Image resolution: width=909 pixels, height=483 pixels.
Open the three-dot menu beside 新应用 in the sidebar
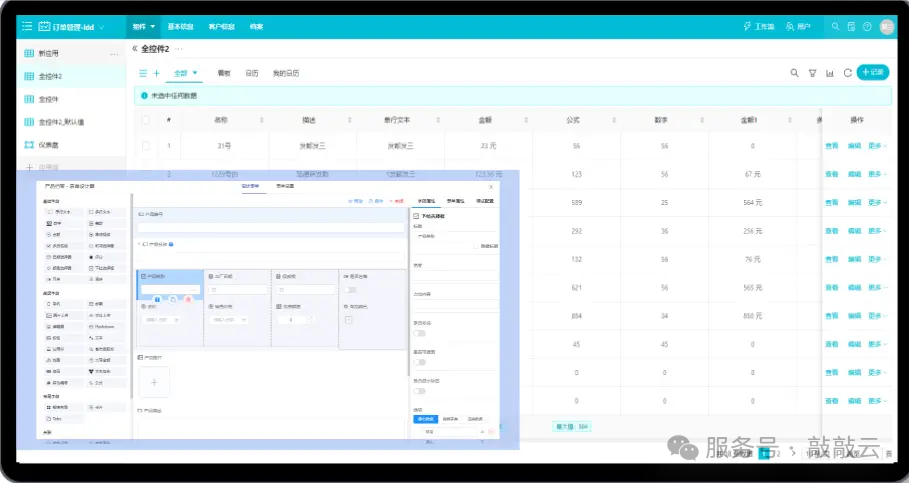[114, 54]
